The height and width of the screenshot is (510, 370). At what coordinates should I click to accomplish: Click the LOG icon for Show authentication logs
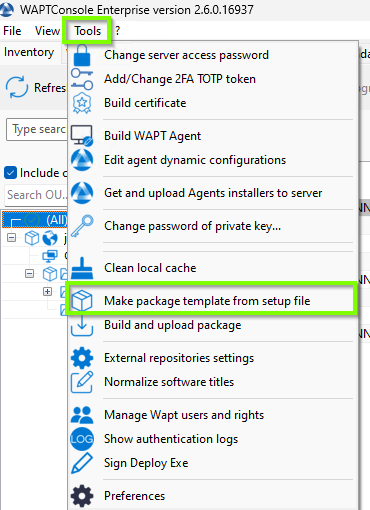82,439
